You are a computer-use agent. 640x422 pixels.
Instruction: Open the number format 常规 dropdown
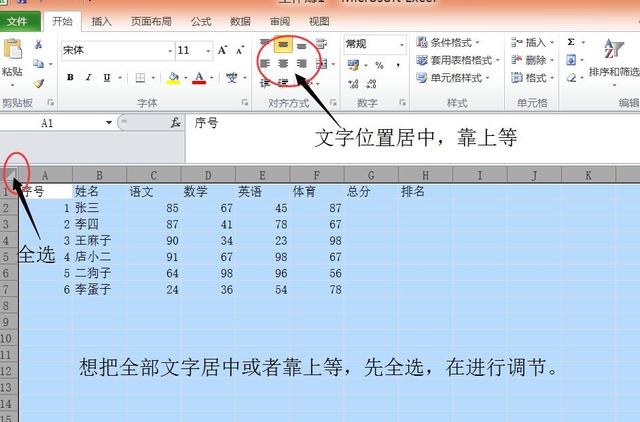pos(402,44)
